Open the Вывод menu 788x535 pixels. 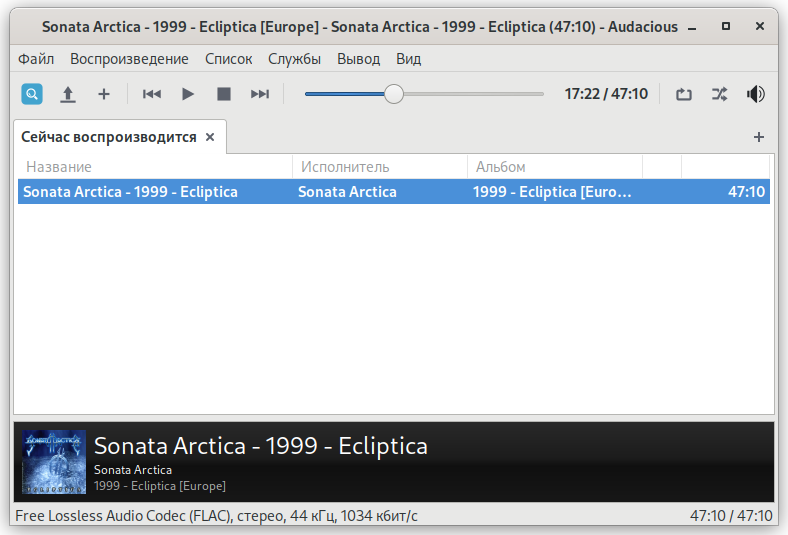tap(358, 59)
